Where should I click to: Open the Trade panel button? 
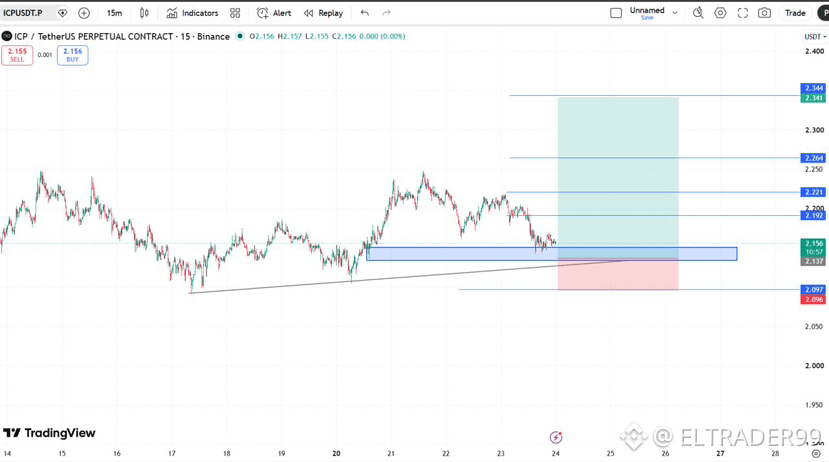point(795,13)
